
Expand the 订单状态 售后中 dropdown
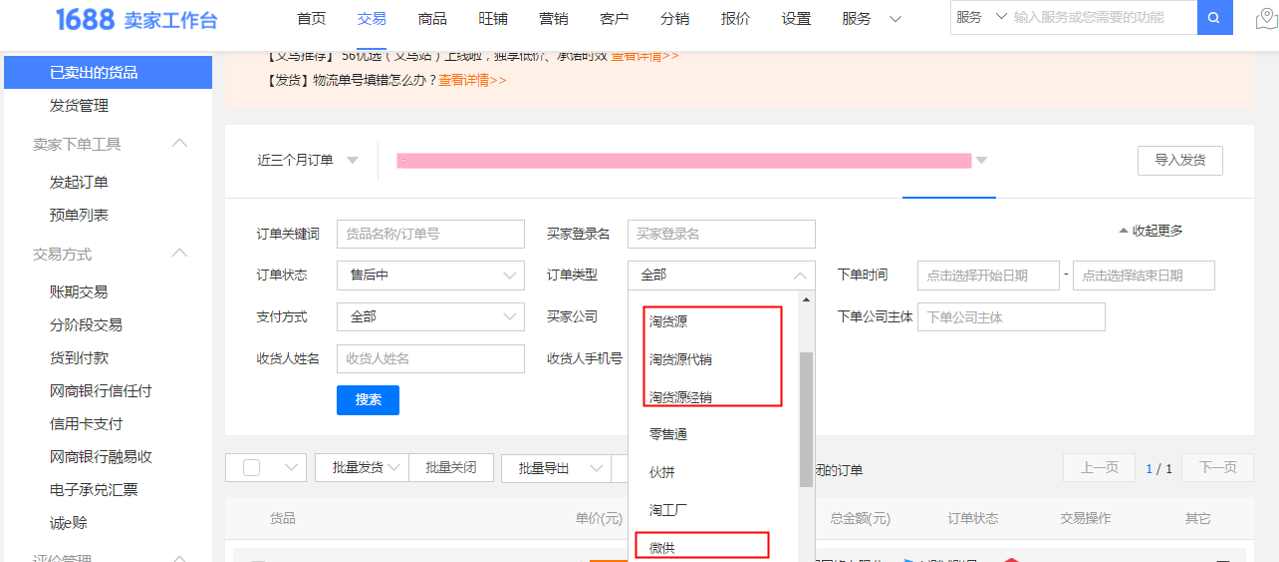point(430,275)
